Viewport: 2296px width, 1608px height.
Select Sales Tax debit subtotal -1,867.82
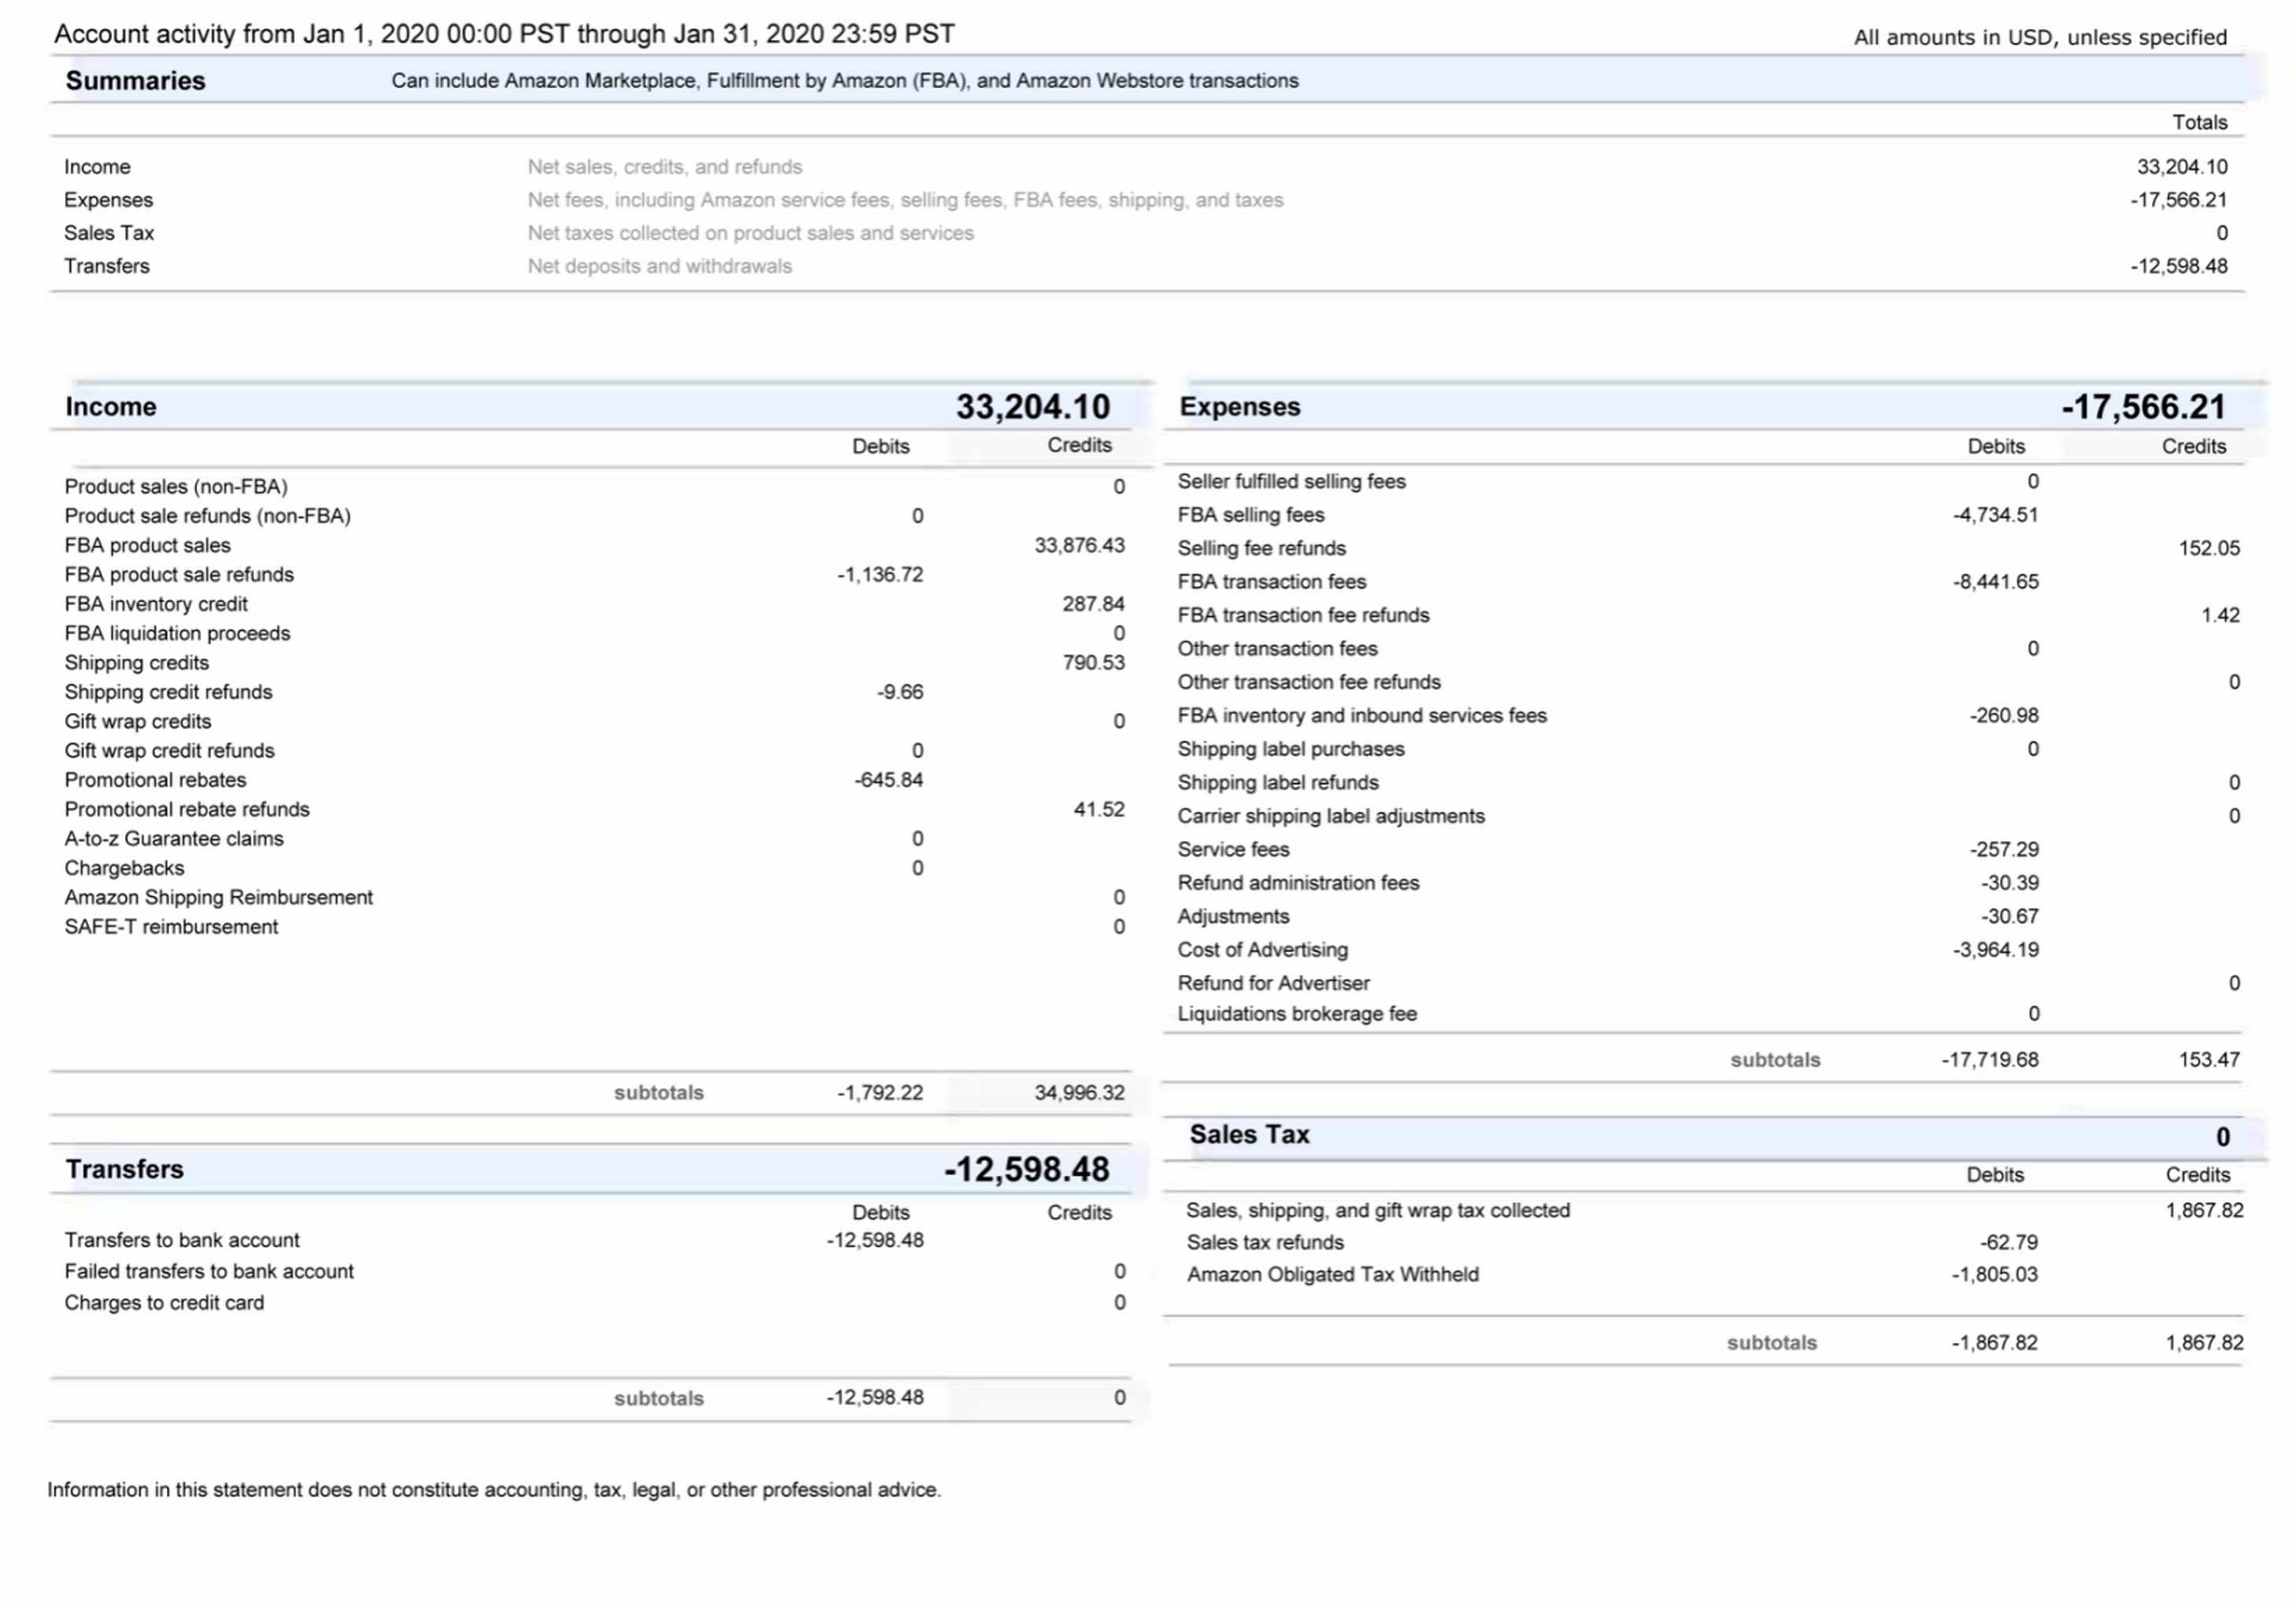1995,1343
